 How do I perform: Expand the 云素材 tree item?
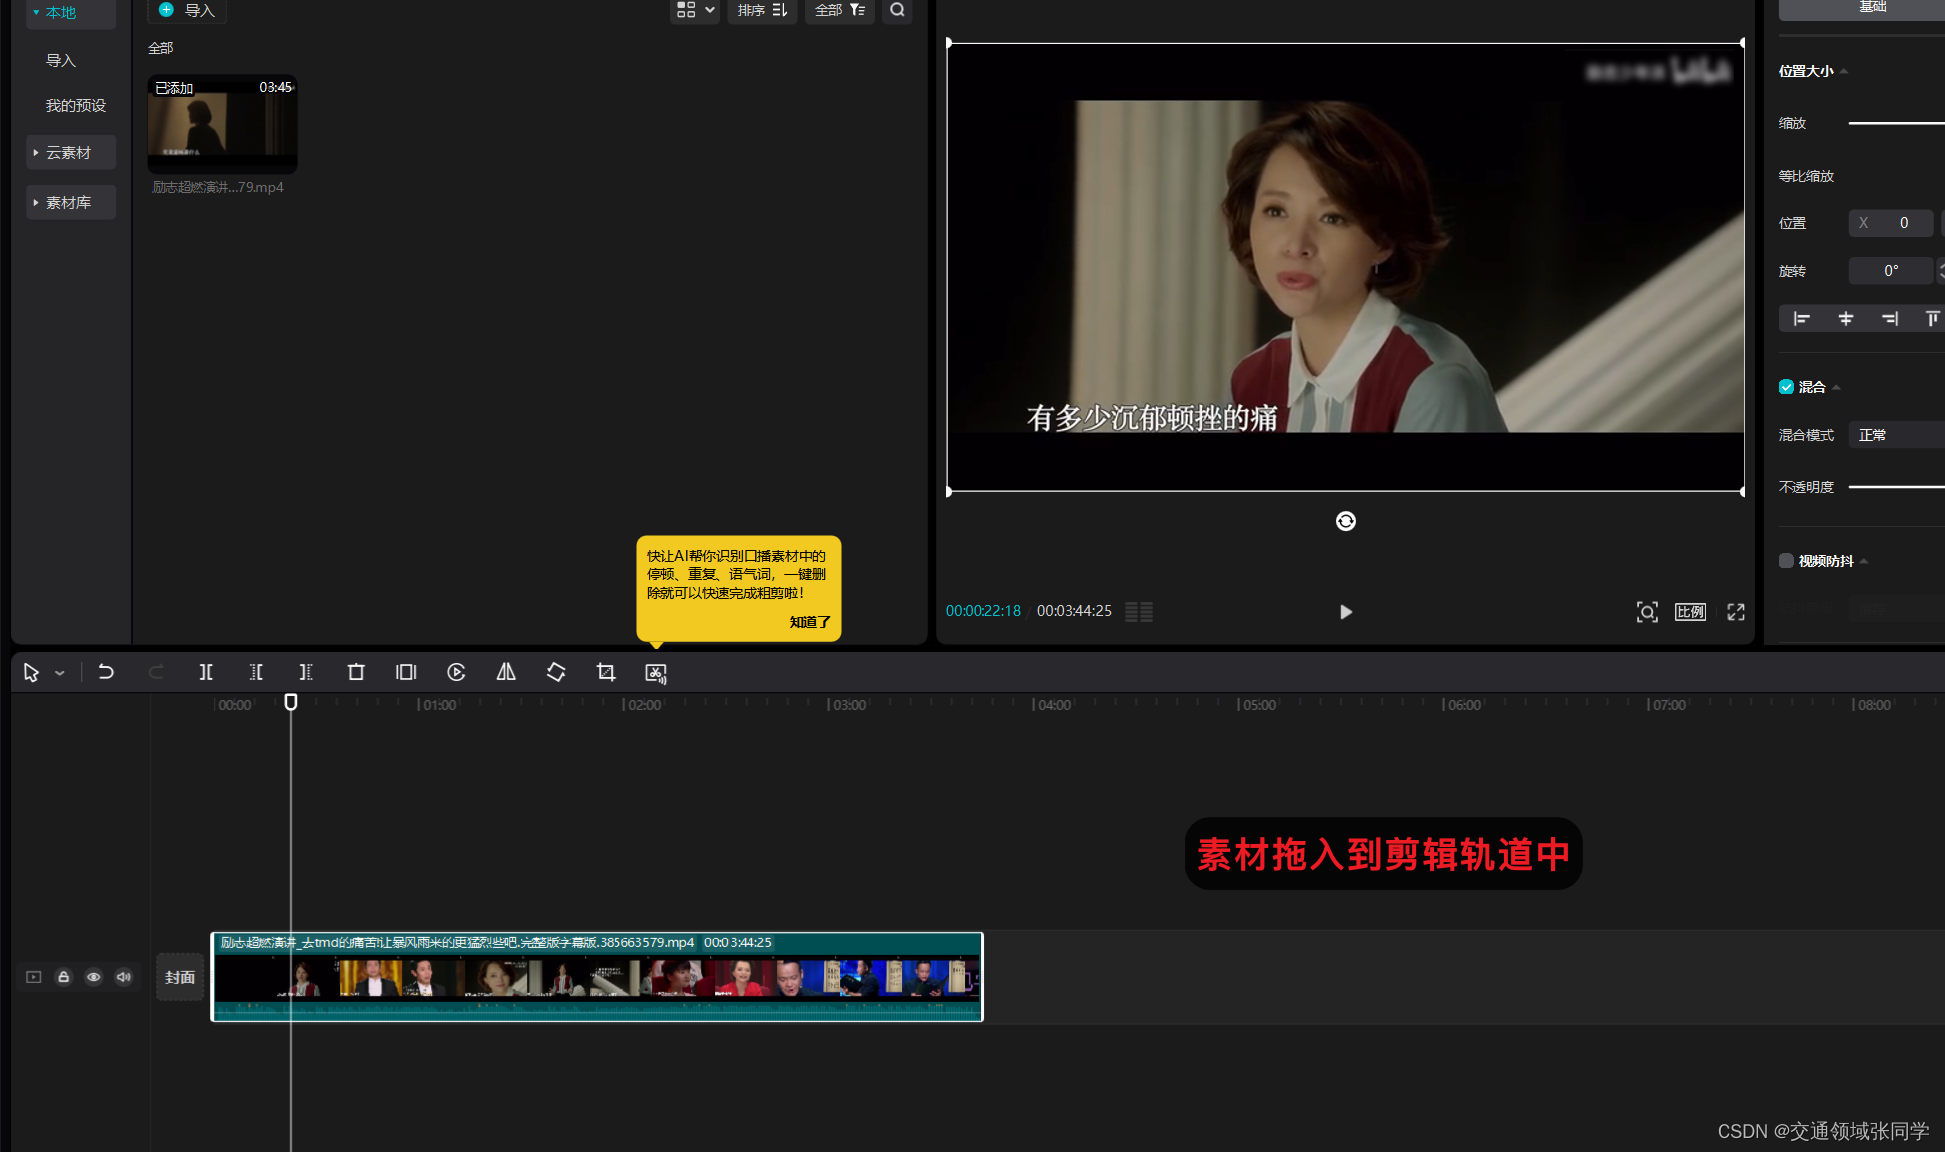click(70, 153)
